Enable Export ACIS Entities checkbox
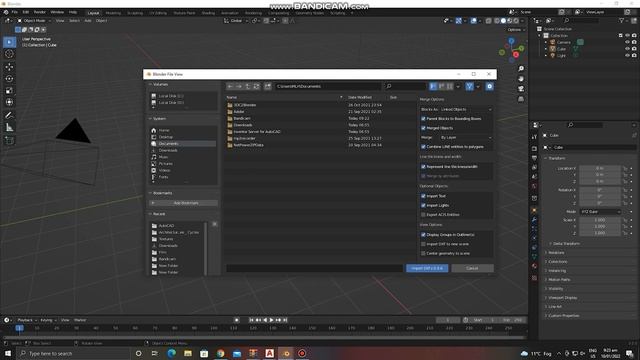 (x=423, y=215)
